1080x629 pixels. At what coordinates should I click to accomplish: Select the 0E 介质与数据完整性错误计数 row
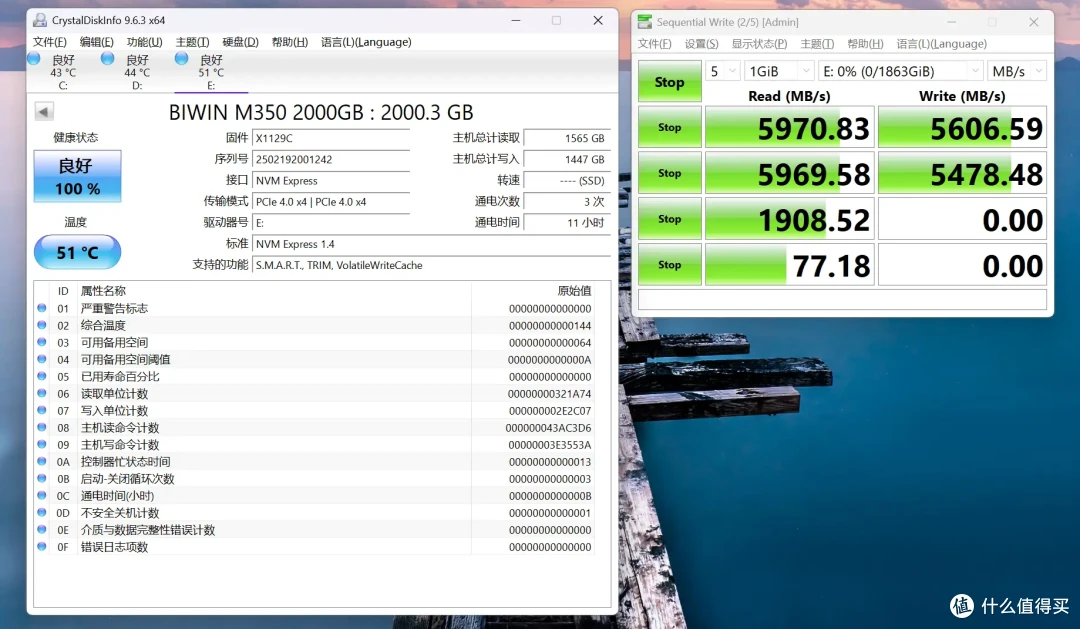coord(314,530)
